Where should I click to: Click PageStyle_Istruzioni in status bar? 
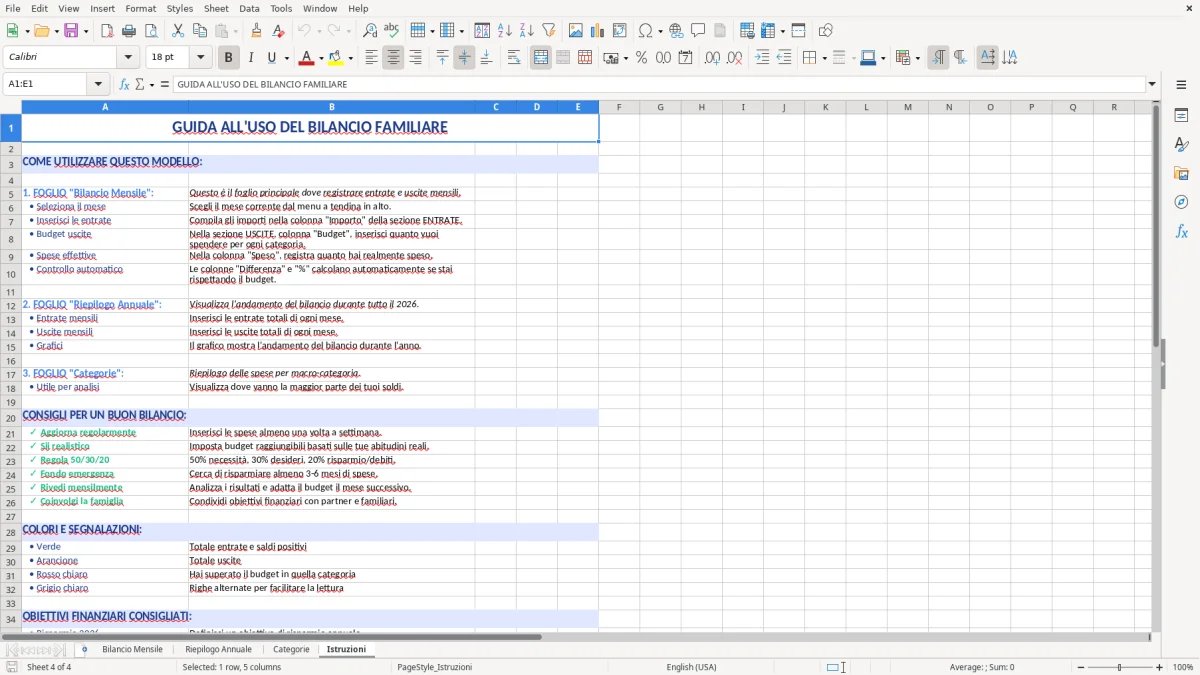point(434,667)
